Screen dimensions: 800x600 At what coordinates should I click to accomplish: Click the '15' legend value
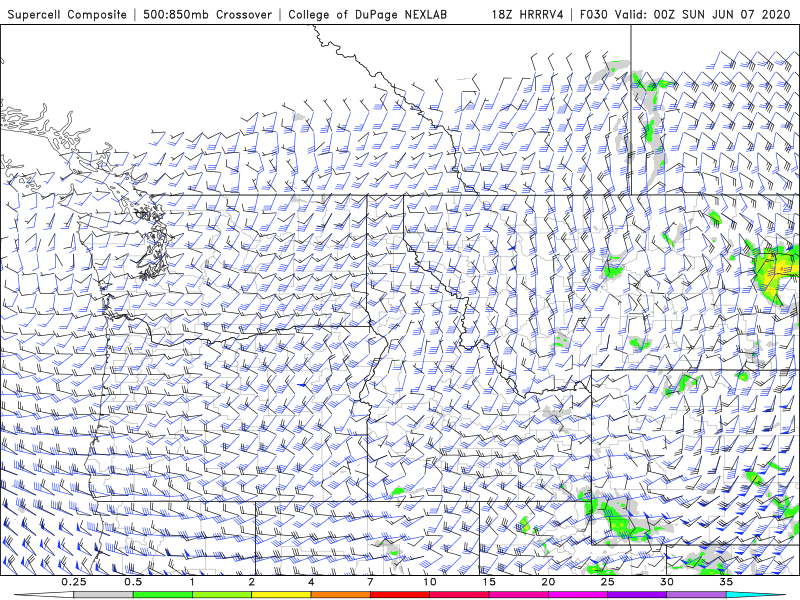(x=489, y=582)
